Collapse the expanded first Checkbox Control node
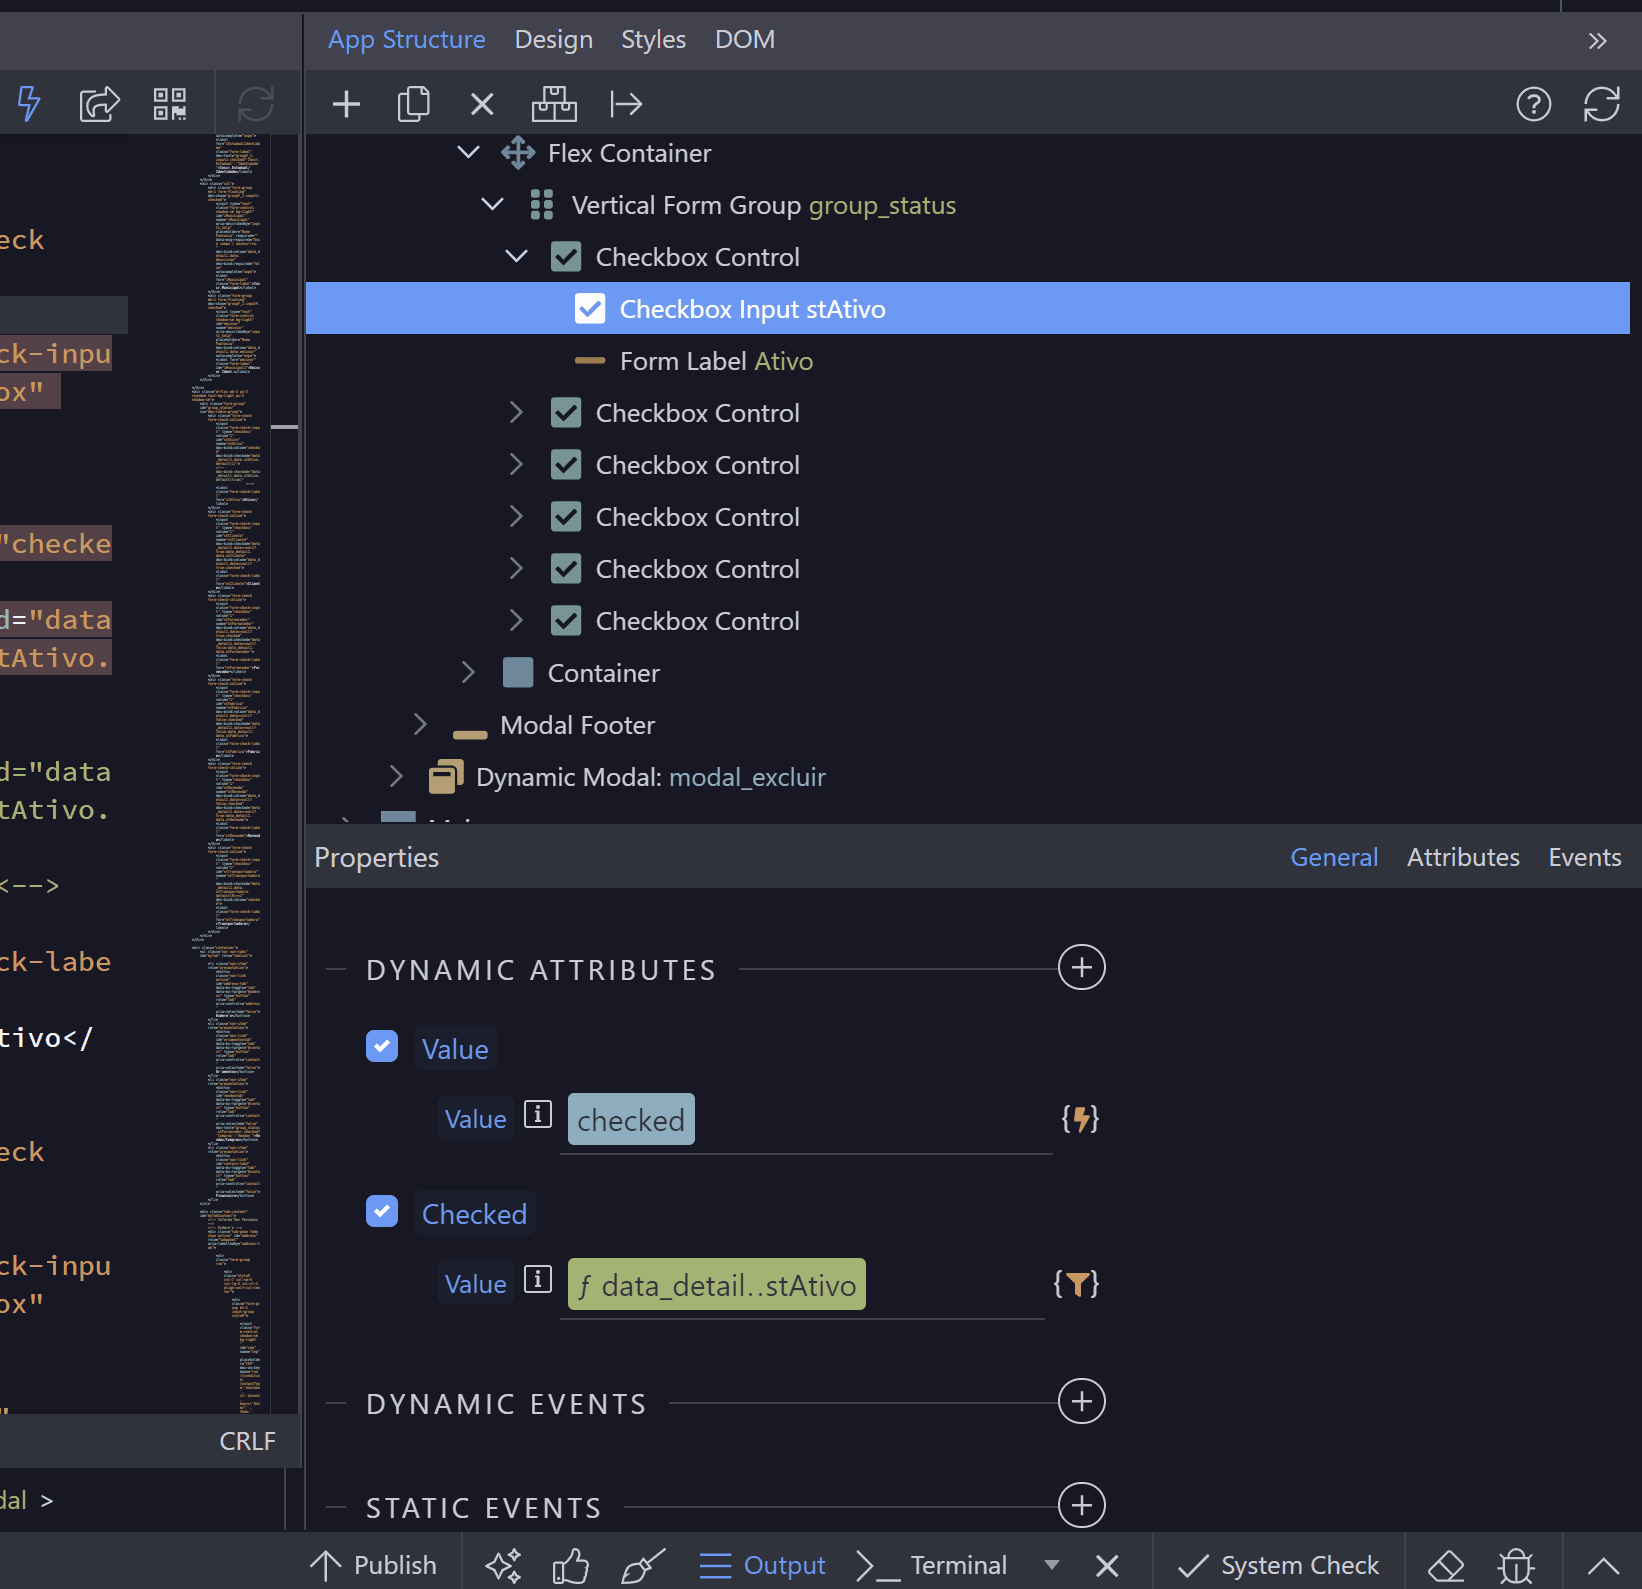Screen dimensions: 1642x1589 tap(516, 256)
